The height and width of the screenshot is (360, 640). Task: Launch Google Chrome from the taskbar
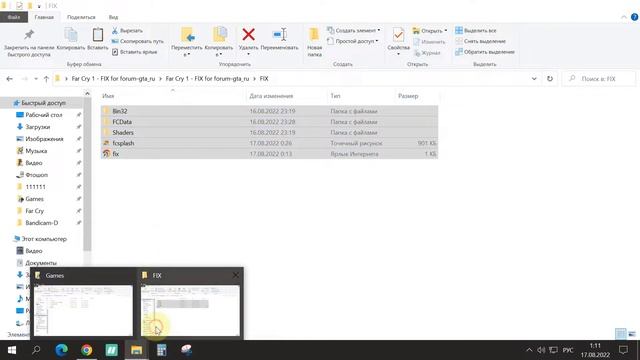pos(87,350)
